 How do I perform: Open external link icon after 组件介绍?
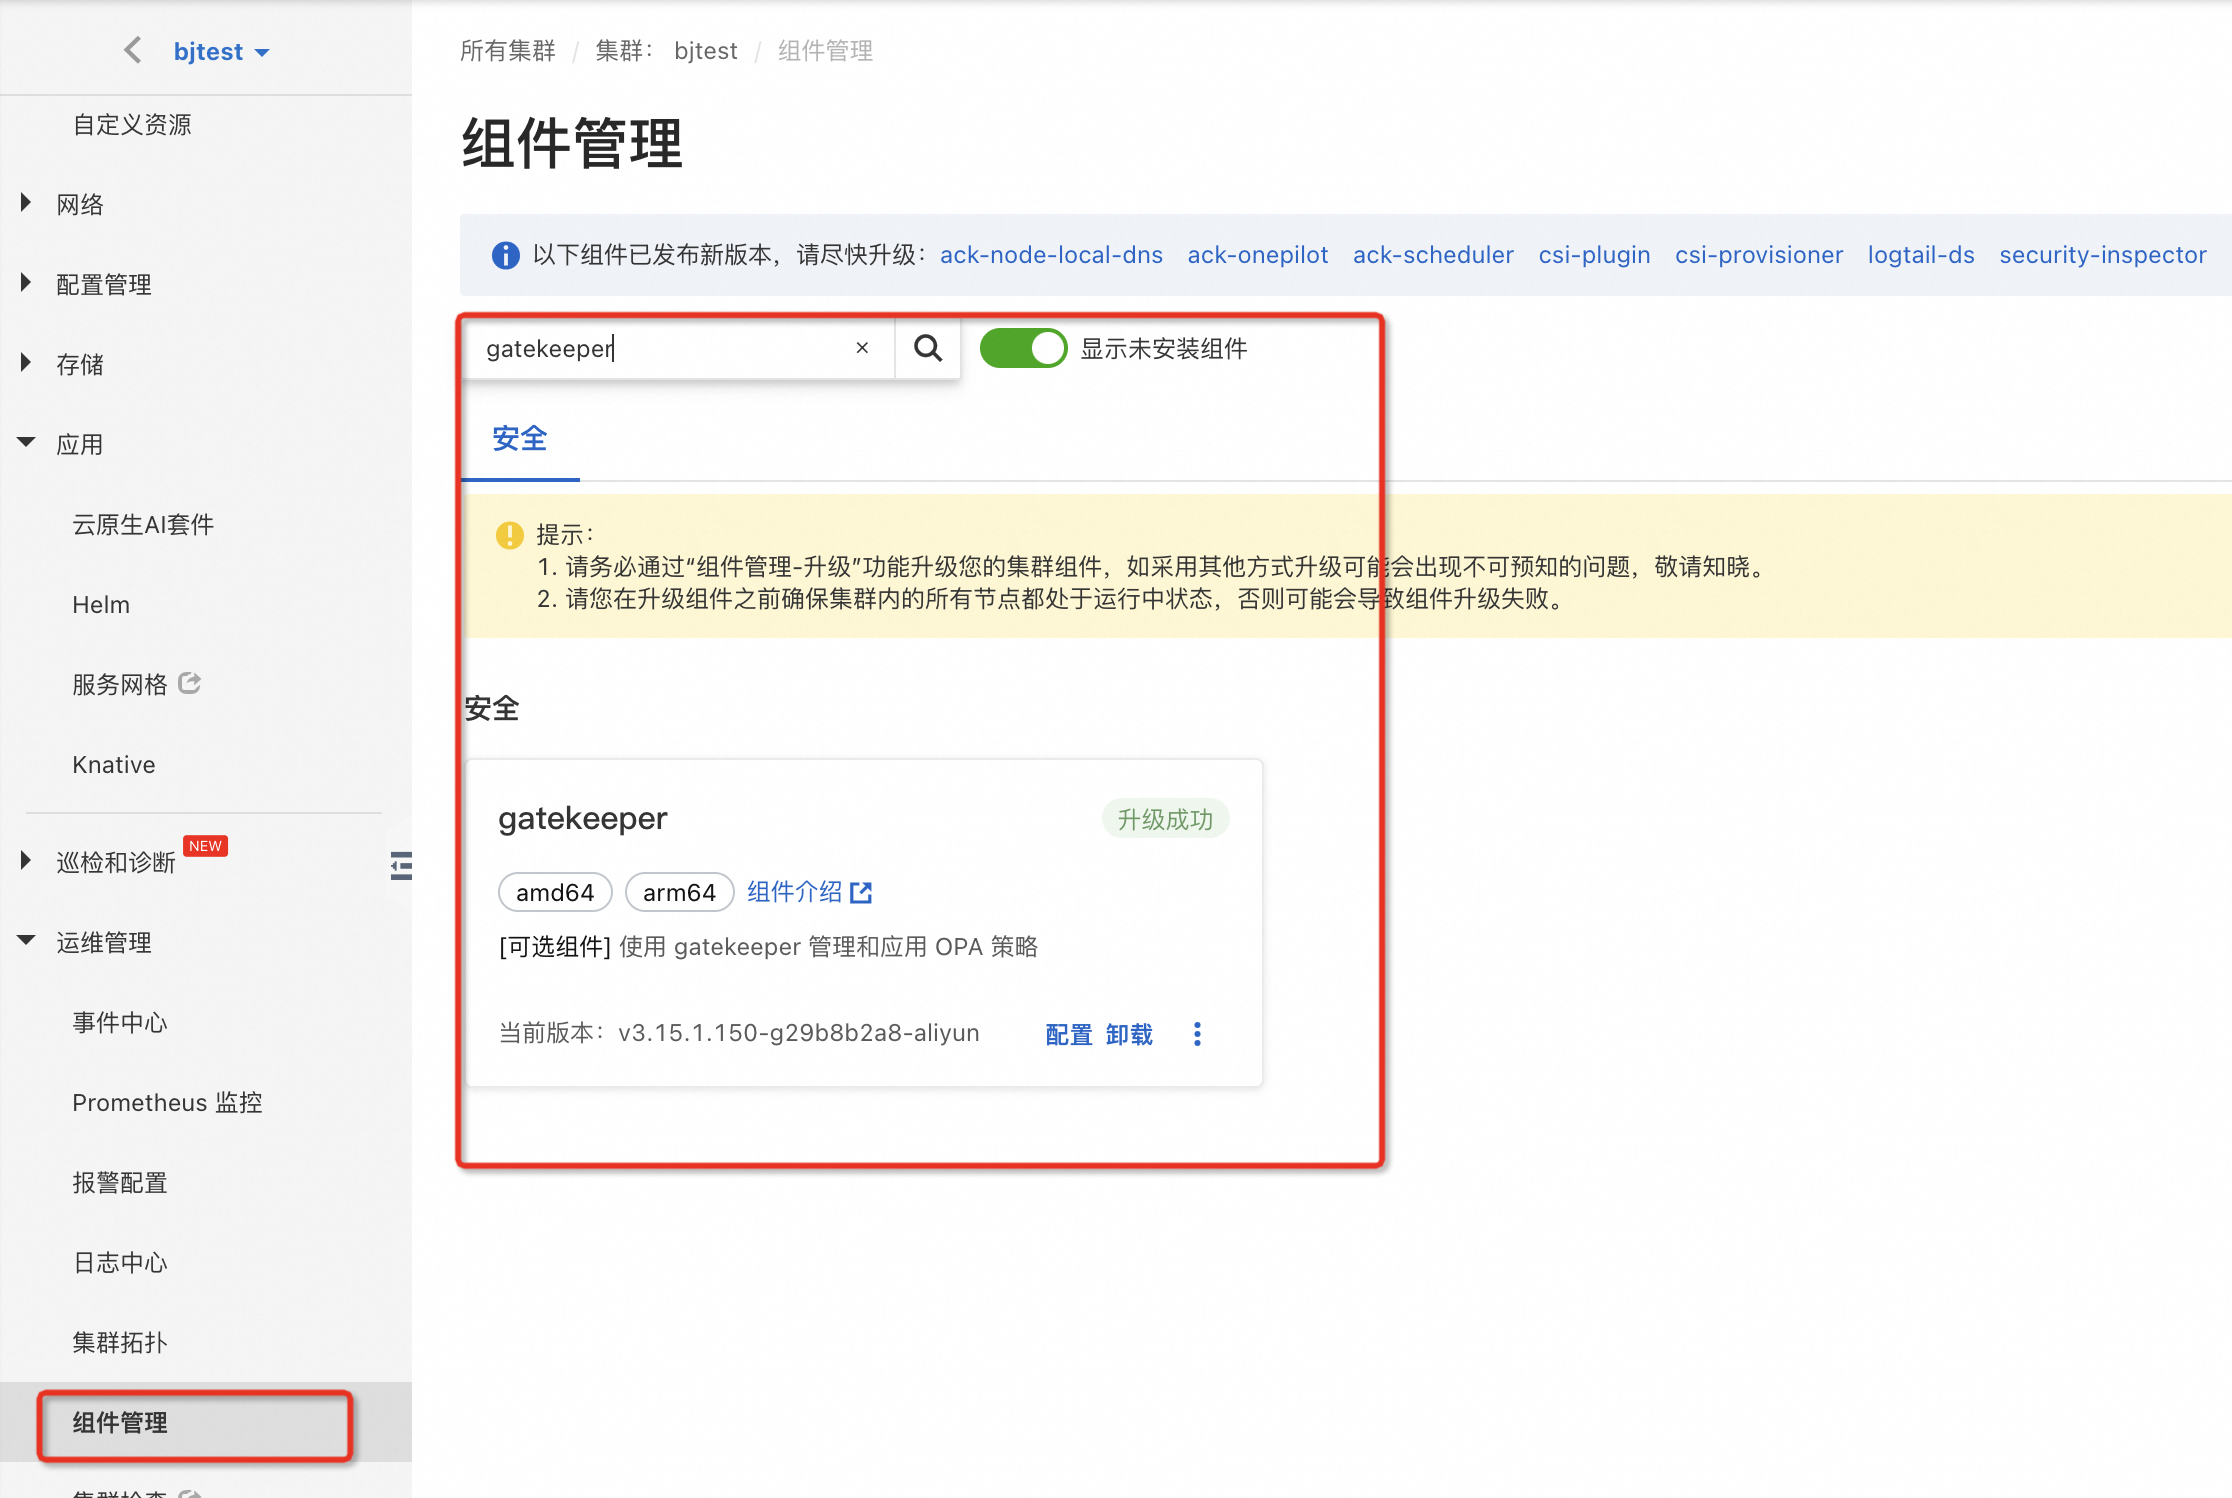coord(861,892)
